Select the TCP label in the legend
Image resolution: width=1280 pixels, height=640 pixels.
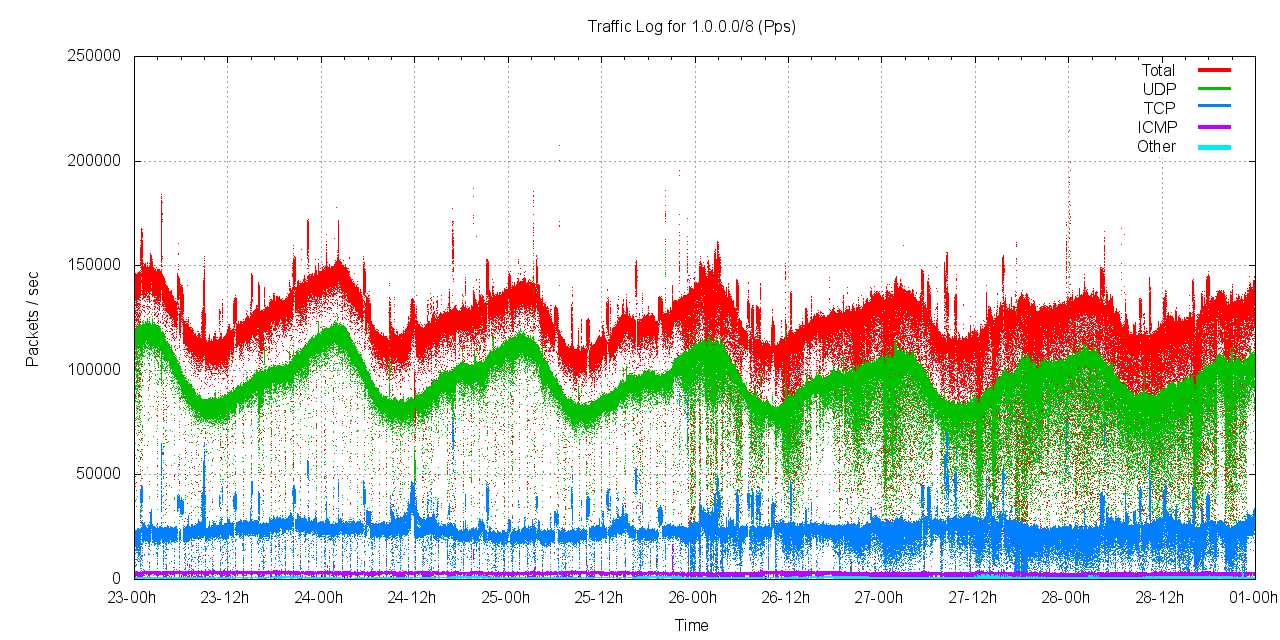(x=1159, y=108)
